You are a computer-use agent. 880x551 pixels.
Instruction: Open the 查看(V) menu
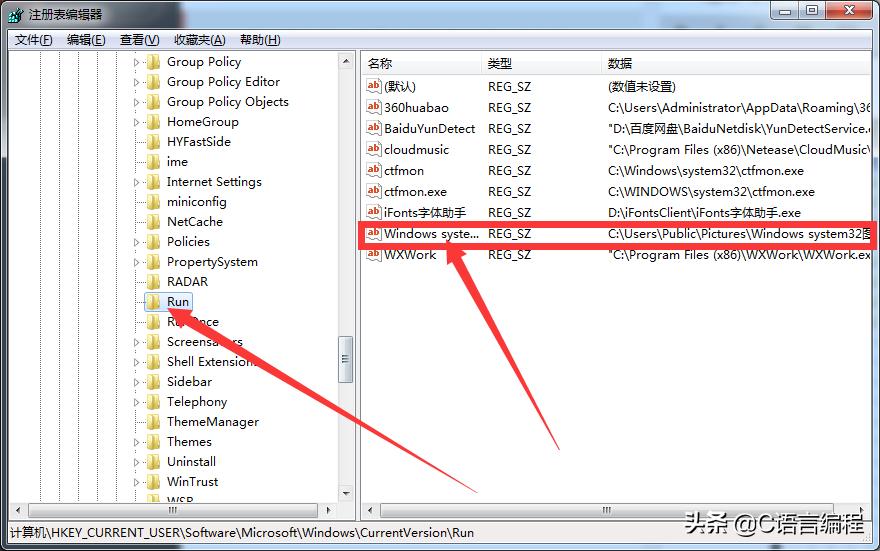[139, 40]
